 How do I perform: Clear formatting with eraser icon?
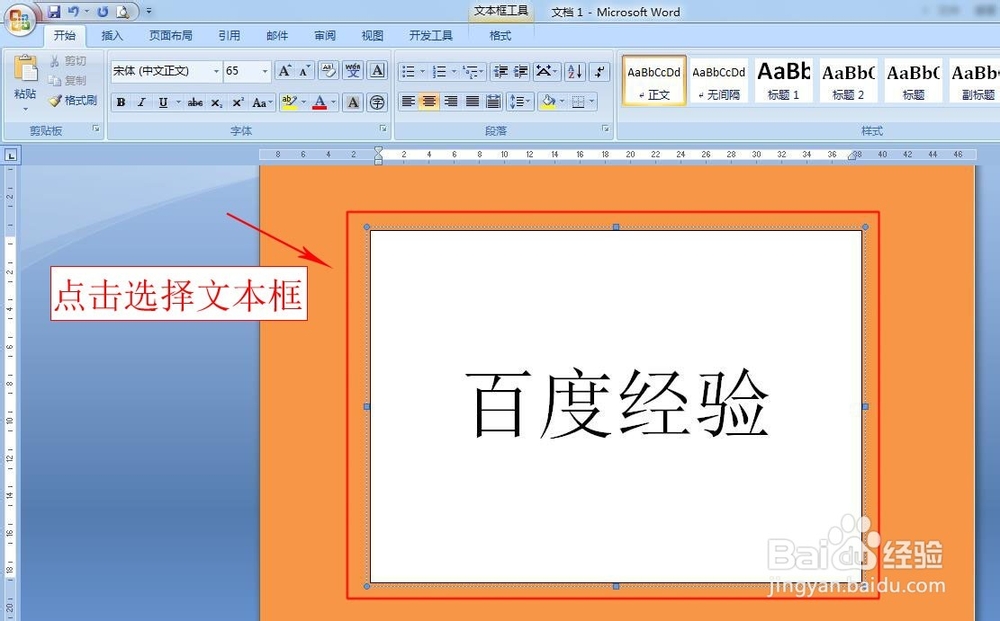point(328,71)
